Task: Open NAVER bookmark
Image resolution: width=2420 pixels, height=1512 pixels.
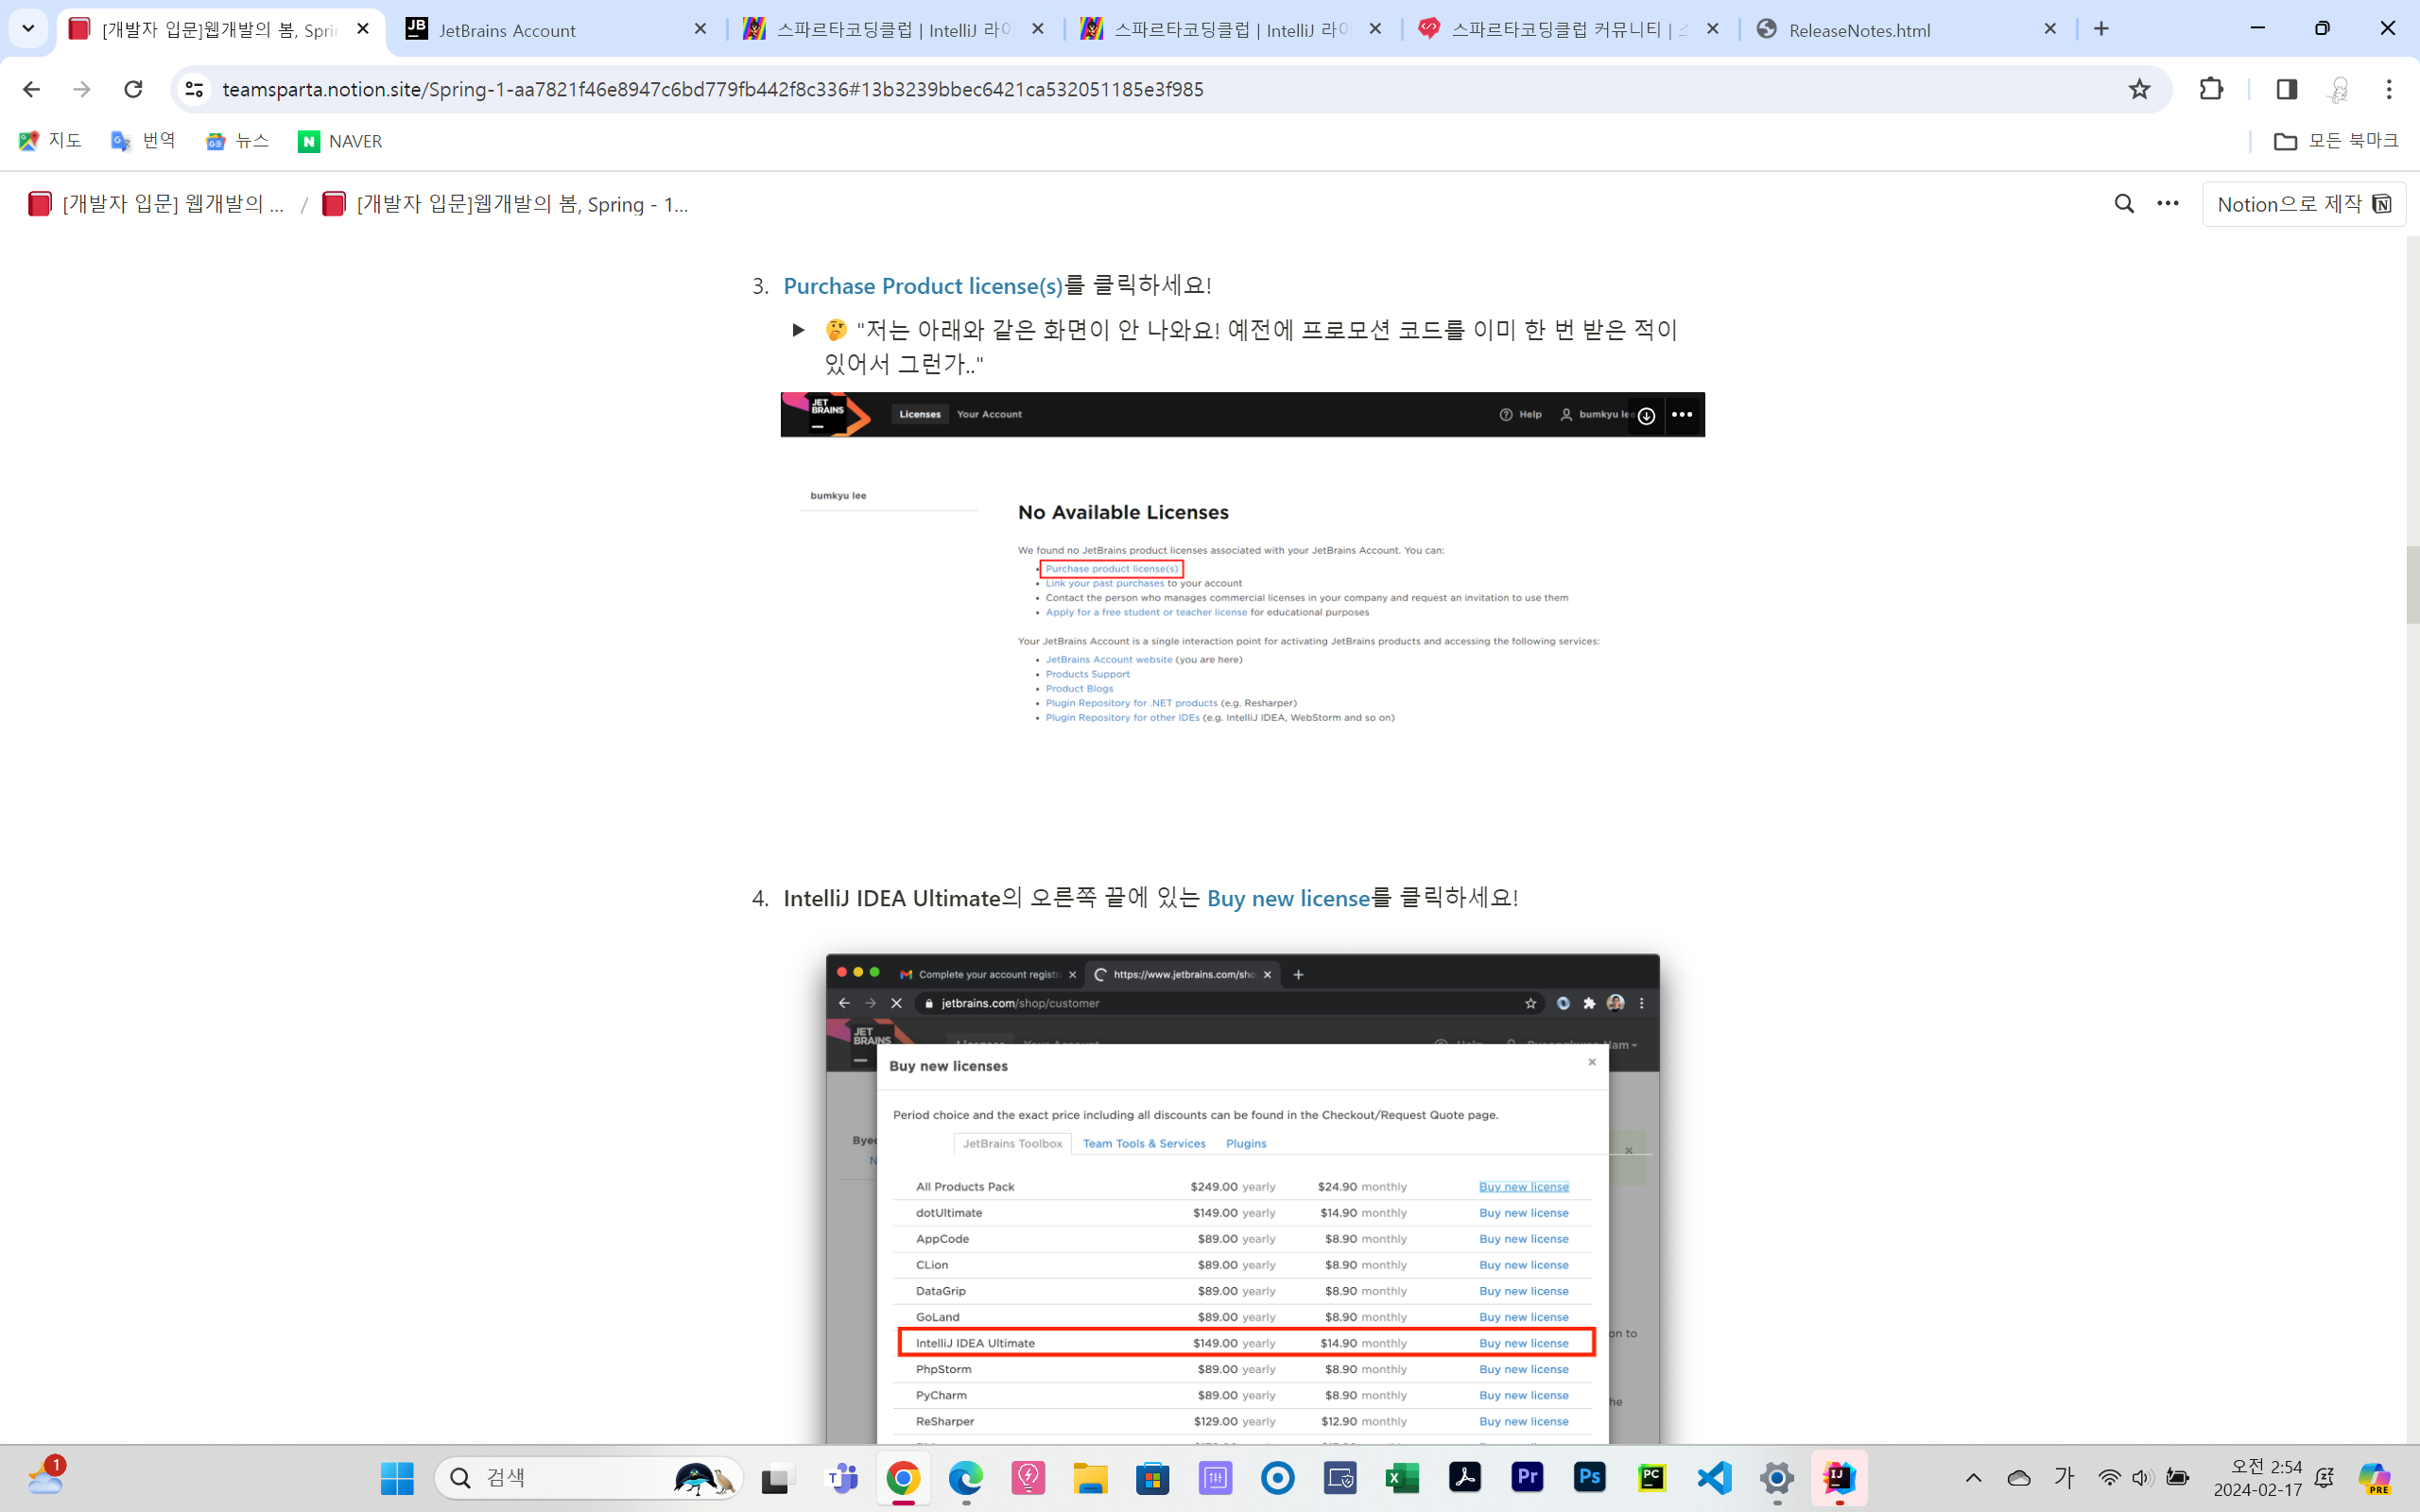Action: (340, 141)
